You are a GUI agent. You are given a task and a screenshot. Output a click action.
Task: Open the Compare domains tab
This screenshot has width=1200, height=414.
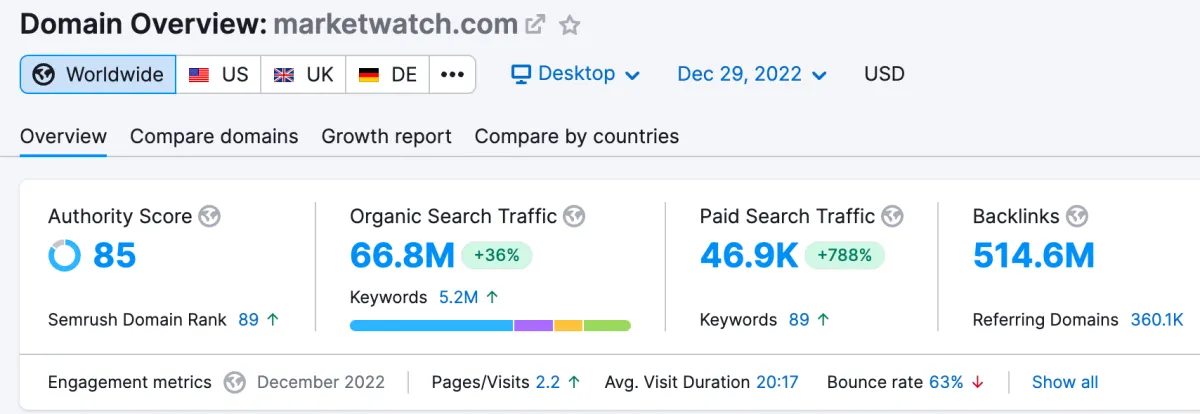[214, 136]
